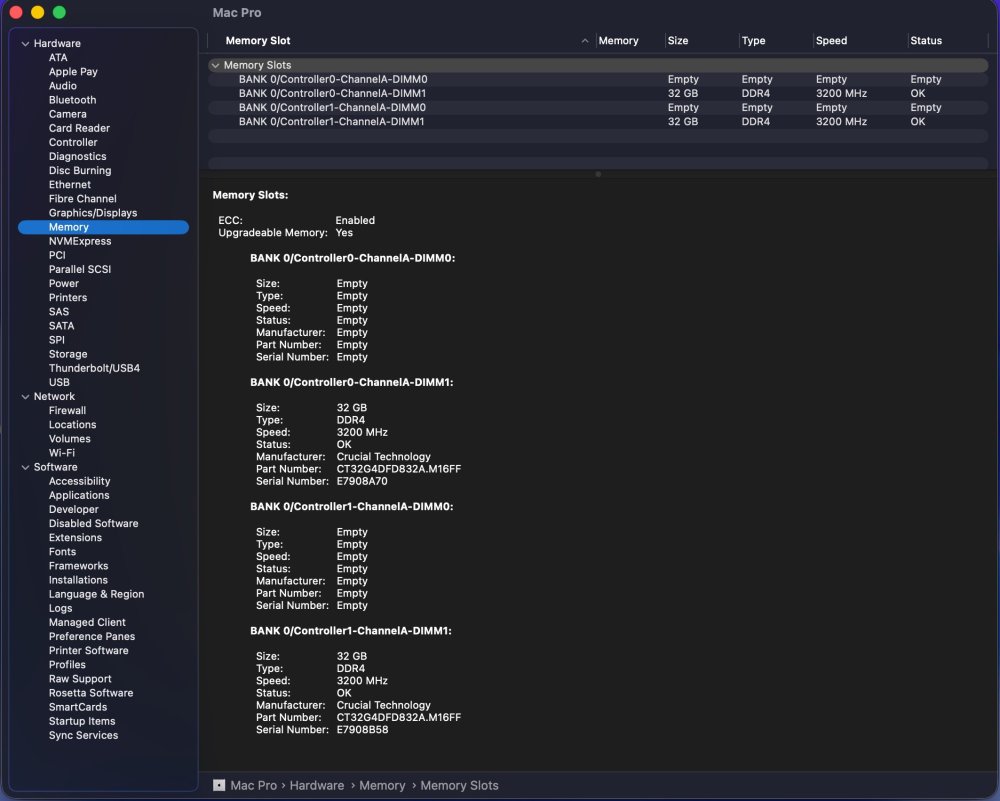Open Camera in the sidebar

68,114
